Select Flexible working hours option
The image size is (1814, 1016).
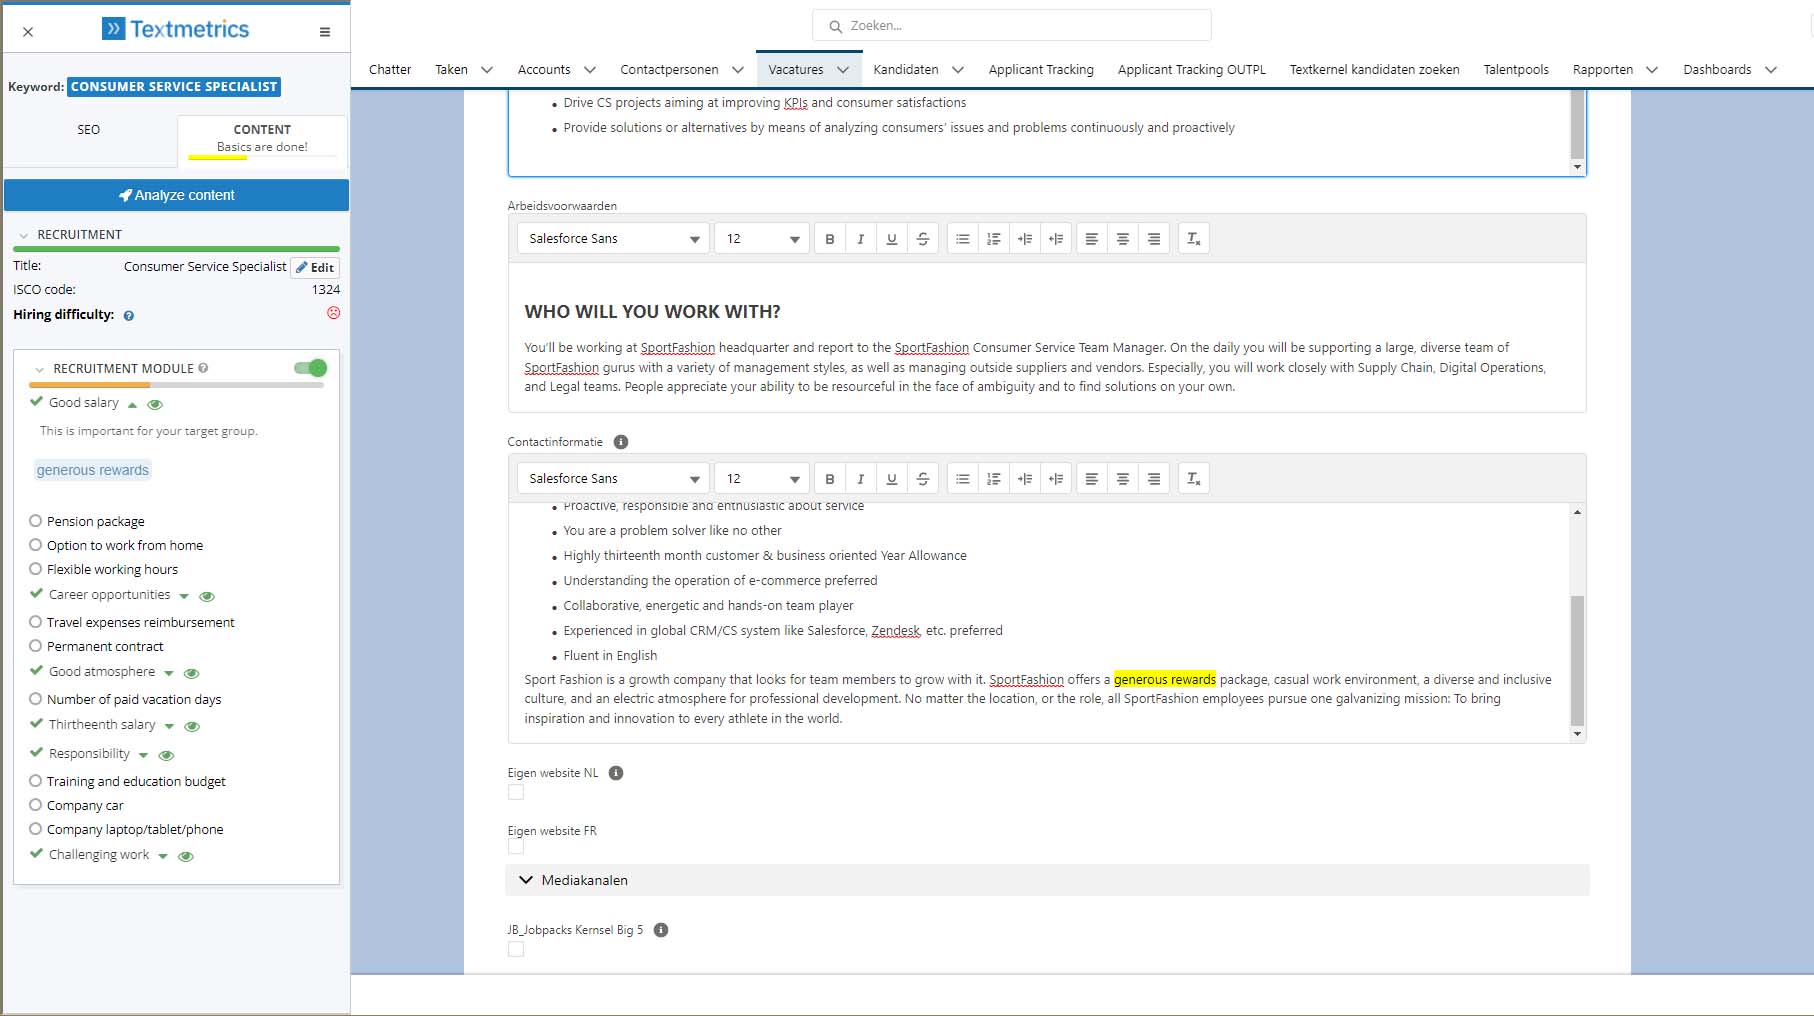tap(36, 569)
